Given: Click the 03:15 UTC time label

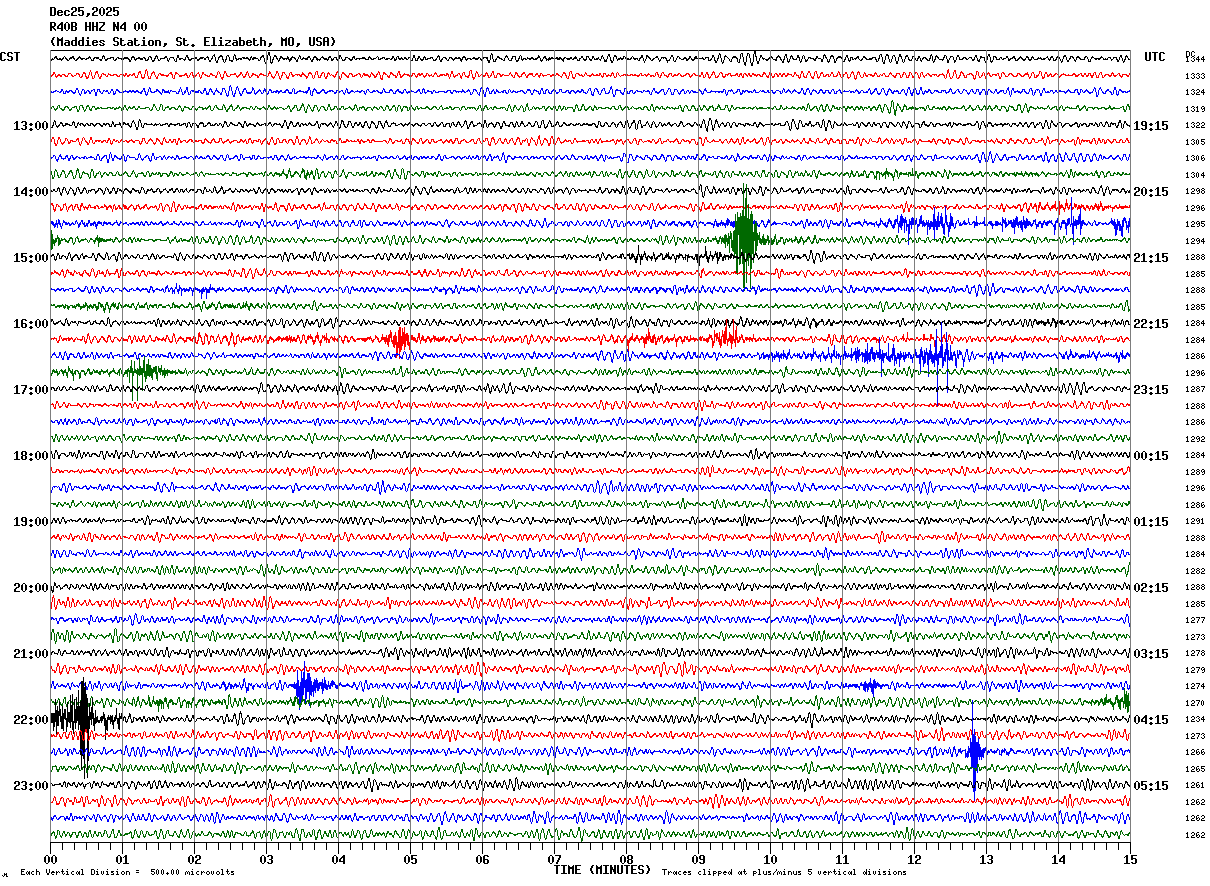Looking at the screenshot, I should [1151, 654].
